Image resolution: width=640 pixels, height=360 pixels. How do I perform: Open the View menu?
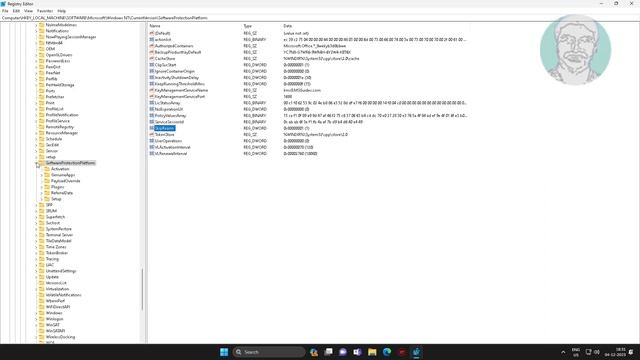tap(28, 11)
